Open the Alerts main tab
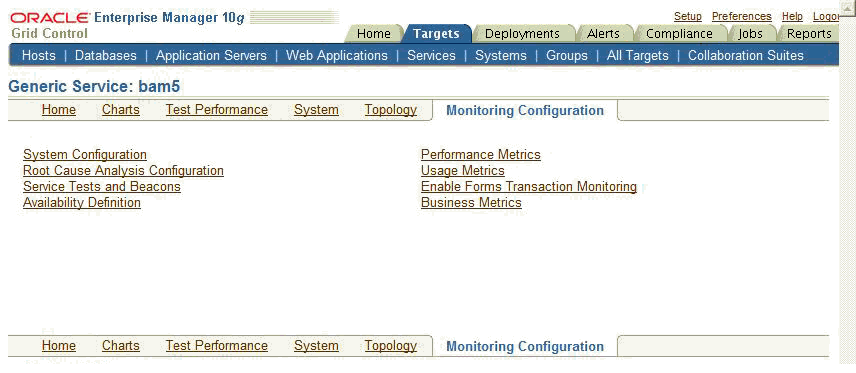This screenshot has width=856, height=373. [x=603, y=34]
